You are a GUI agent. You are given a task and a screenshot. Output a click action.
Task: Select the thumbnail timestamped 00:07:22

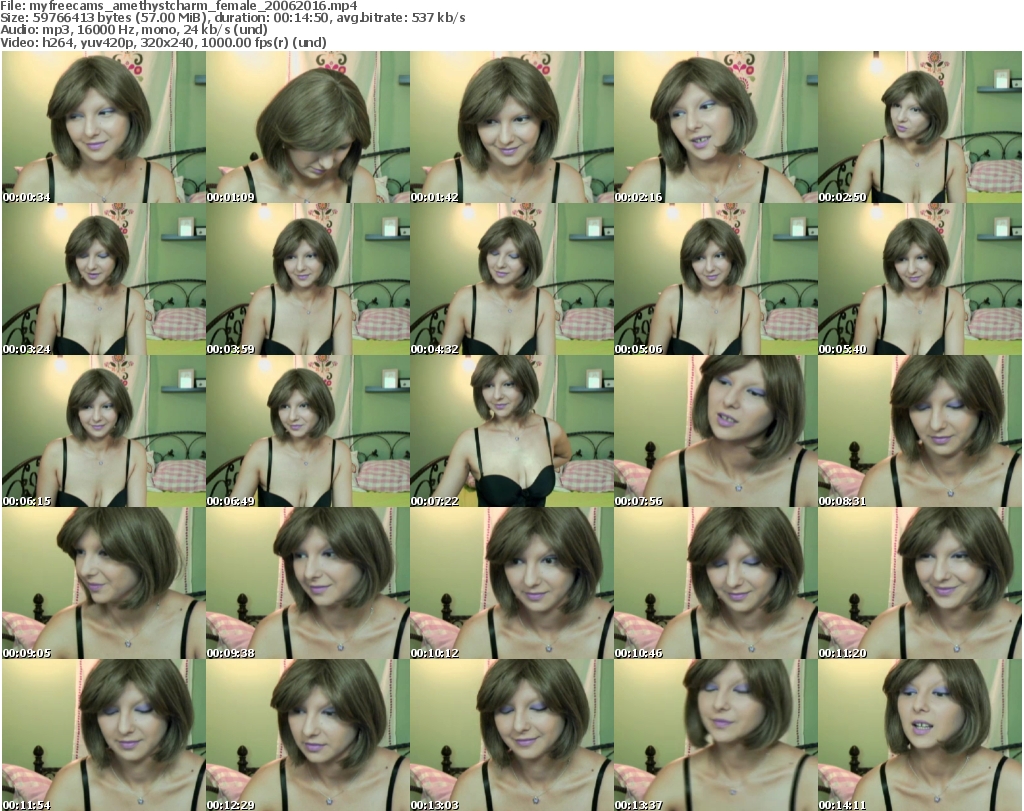click(512, 431)
